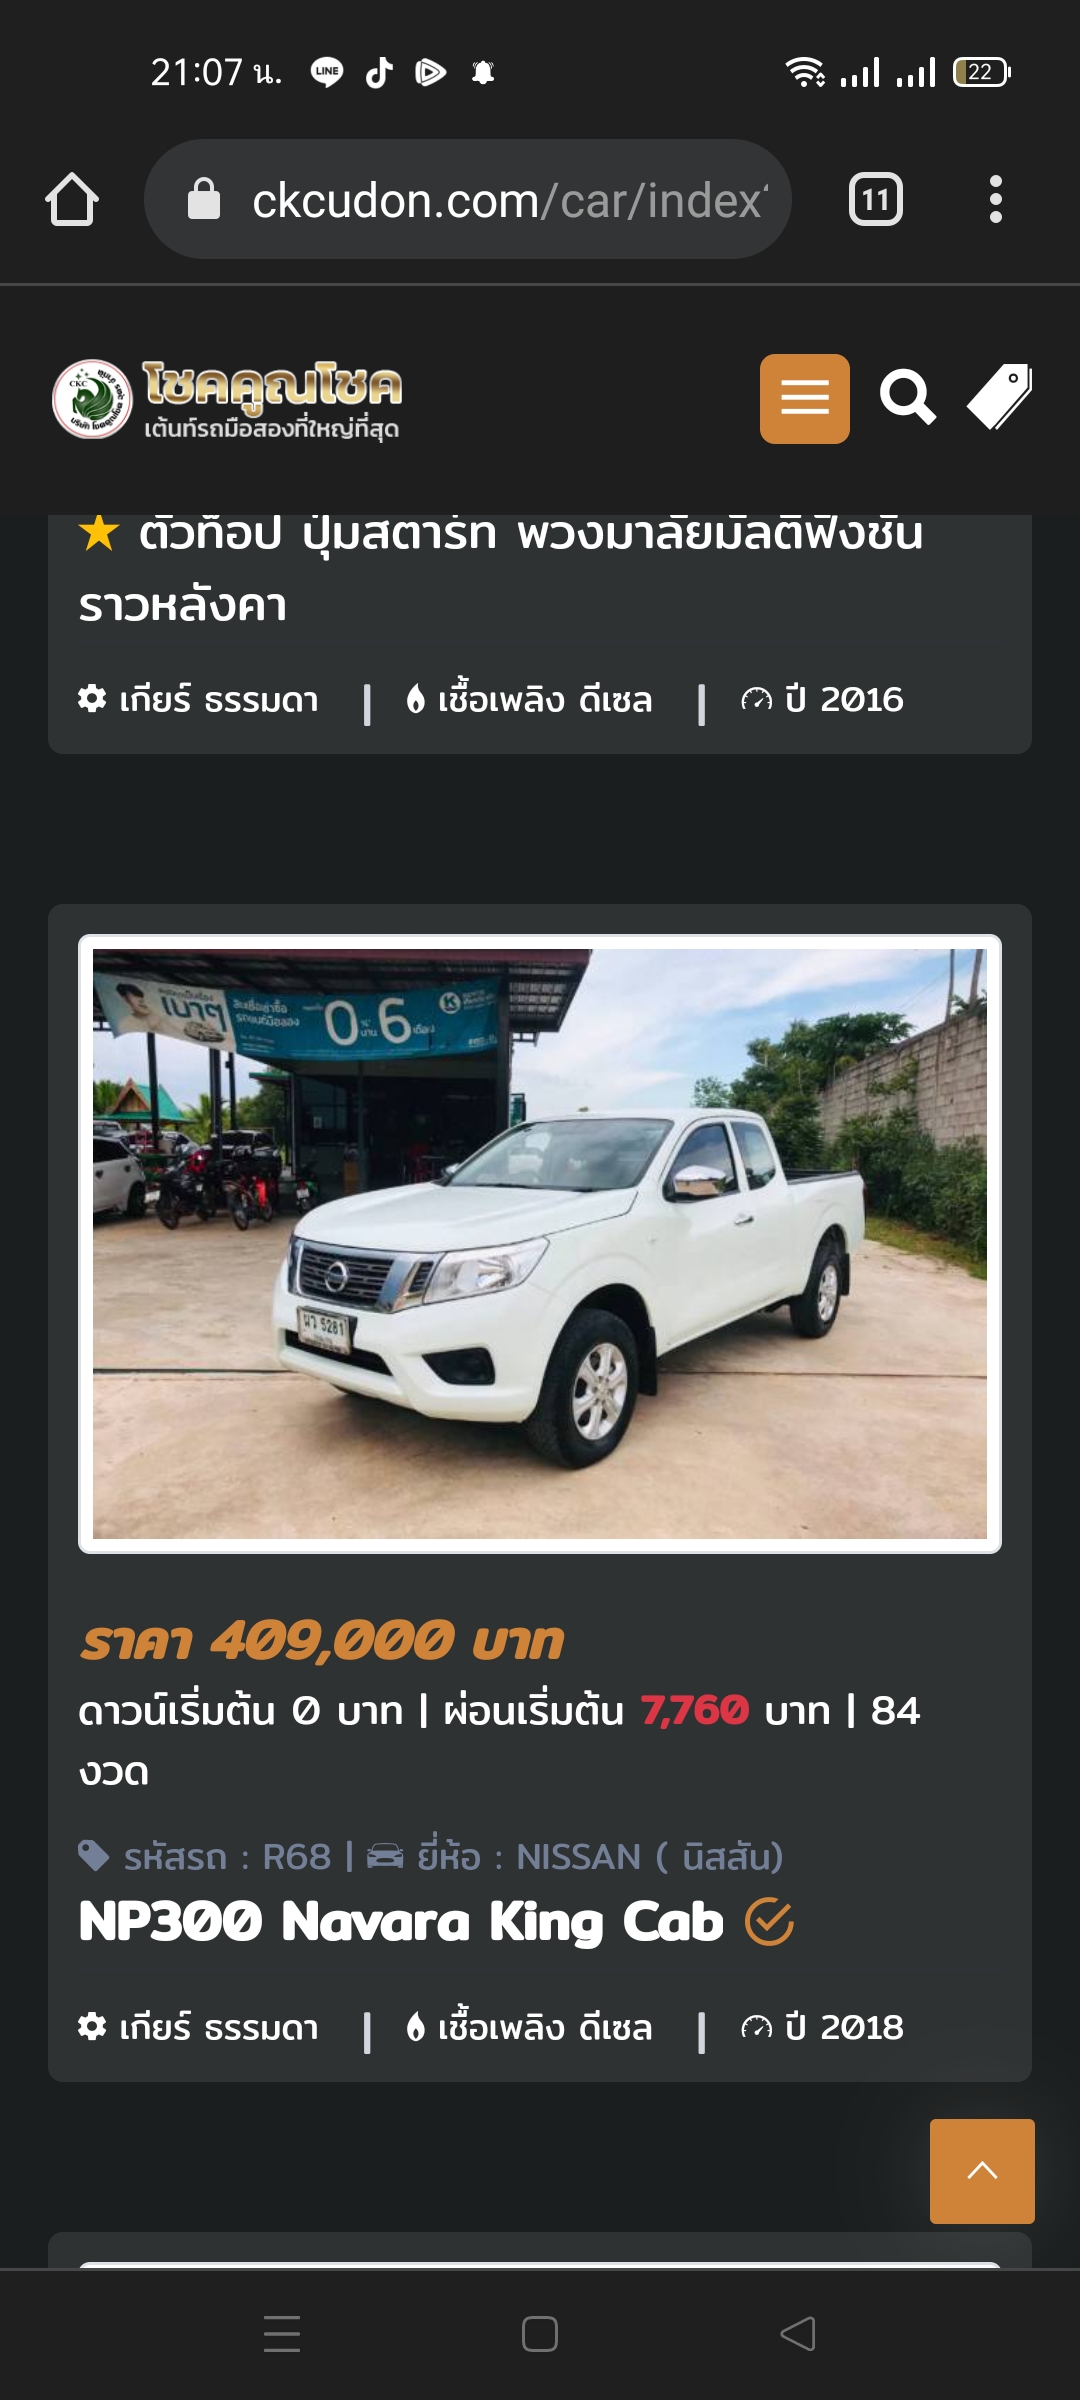
Task: Tap the price 409,000 บาท text
Action: click(322, 1641)
